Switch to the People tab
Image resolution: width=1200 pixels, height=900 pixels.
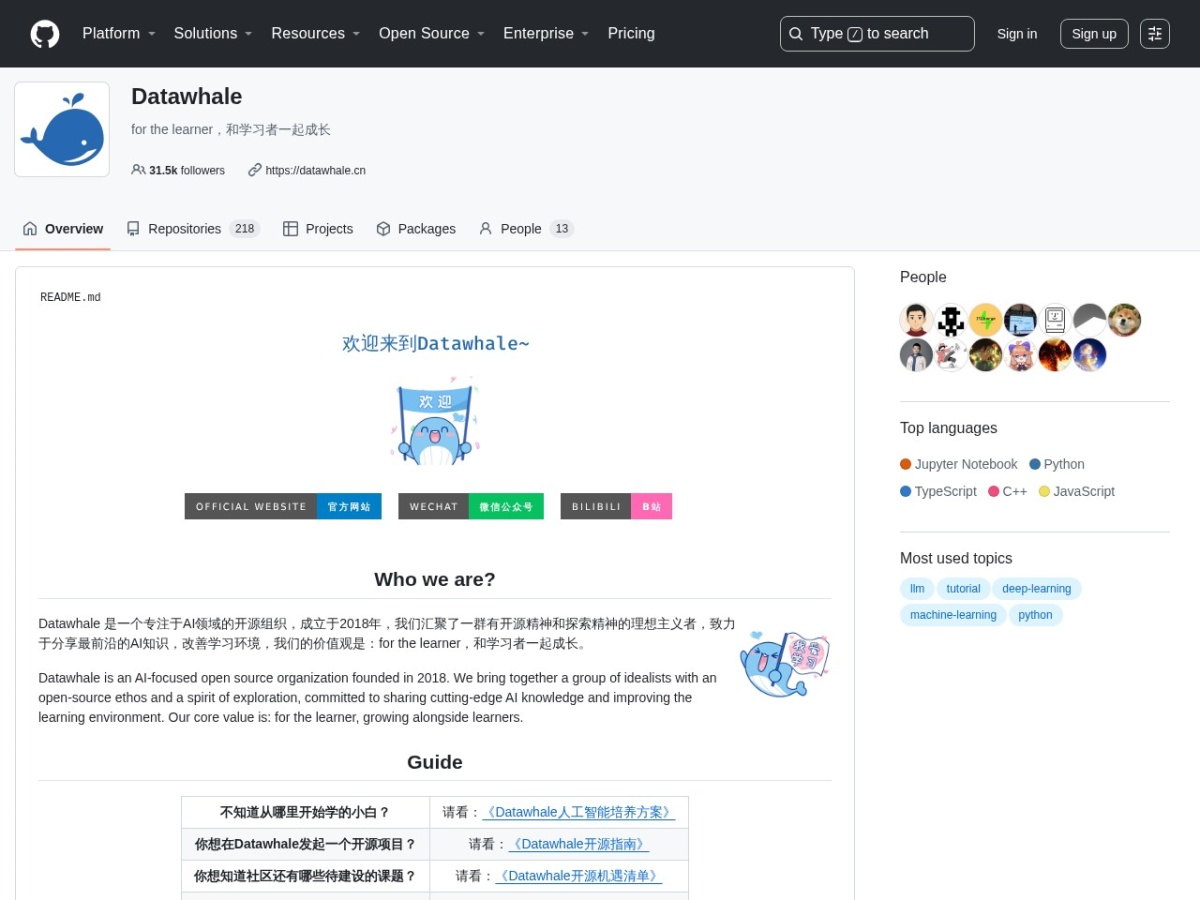coord(526,229)
